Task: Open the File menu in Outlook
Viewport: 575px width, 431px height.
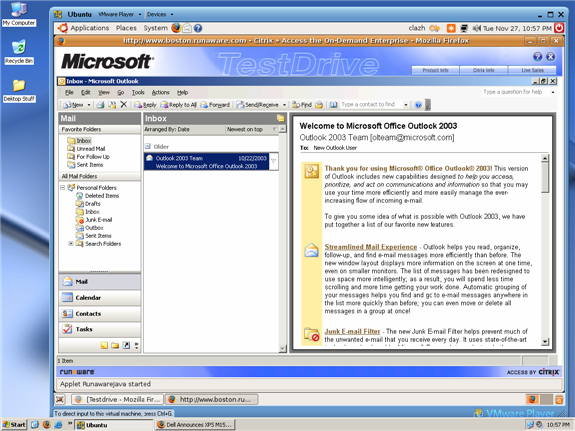Action: click(x=69, y=92)
